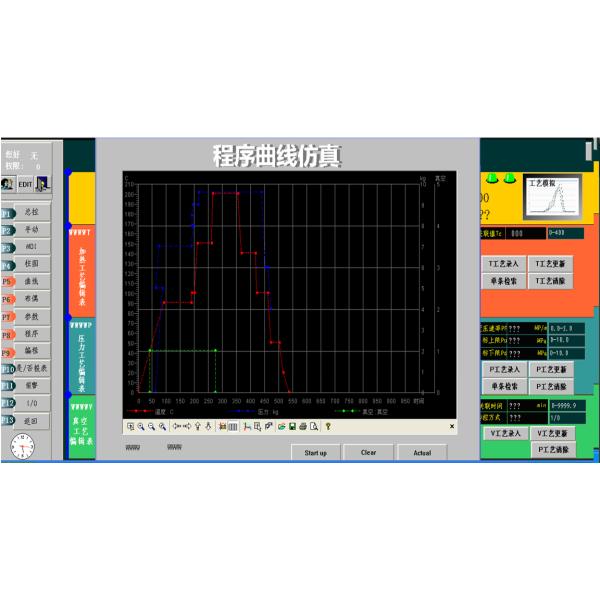Viewport: 600px width, 600px height.
Task: Switch to the 压力工艺编辑表 tab
Action: tap(81, 357)
